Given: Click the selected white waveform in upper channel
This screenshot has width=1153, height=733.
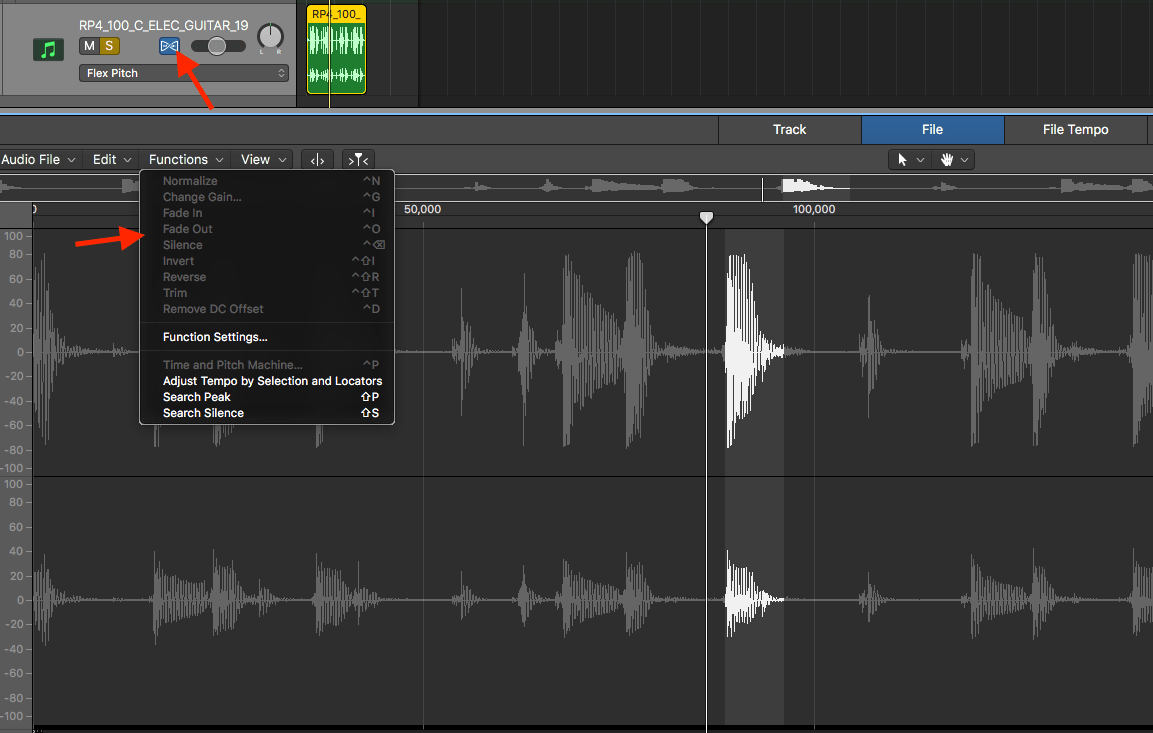Looking at the screenshot, I should [x=752, y=351].
